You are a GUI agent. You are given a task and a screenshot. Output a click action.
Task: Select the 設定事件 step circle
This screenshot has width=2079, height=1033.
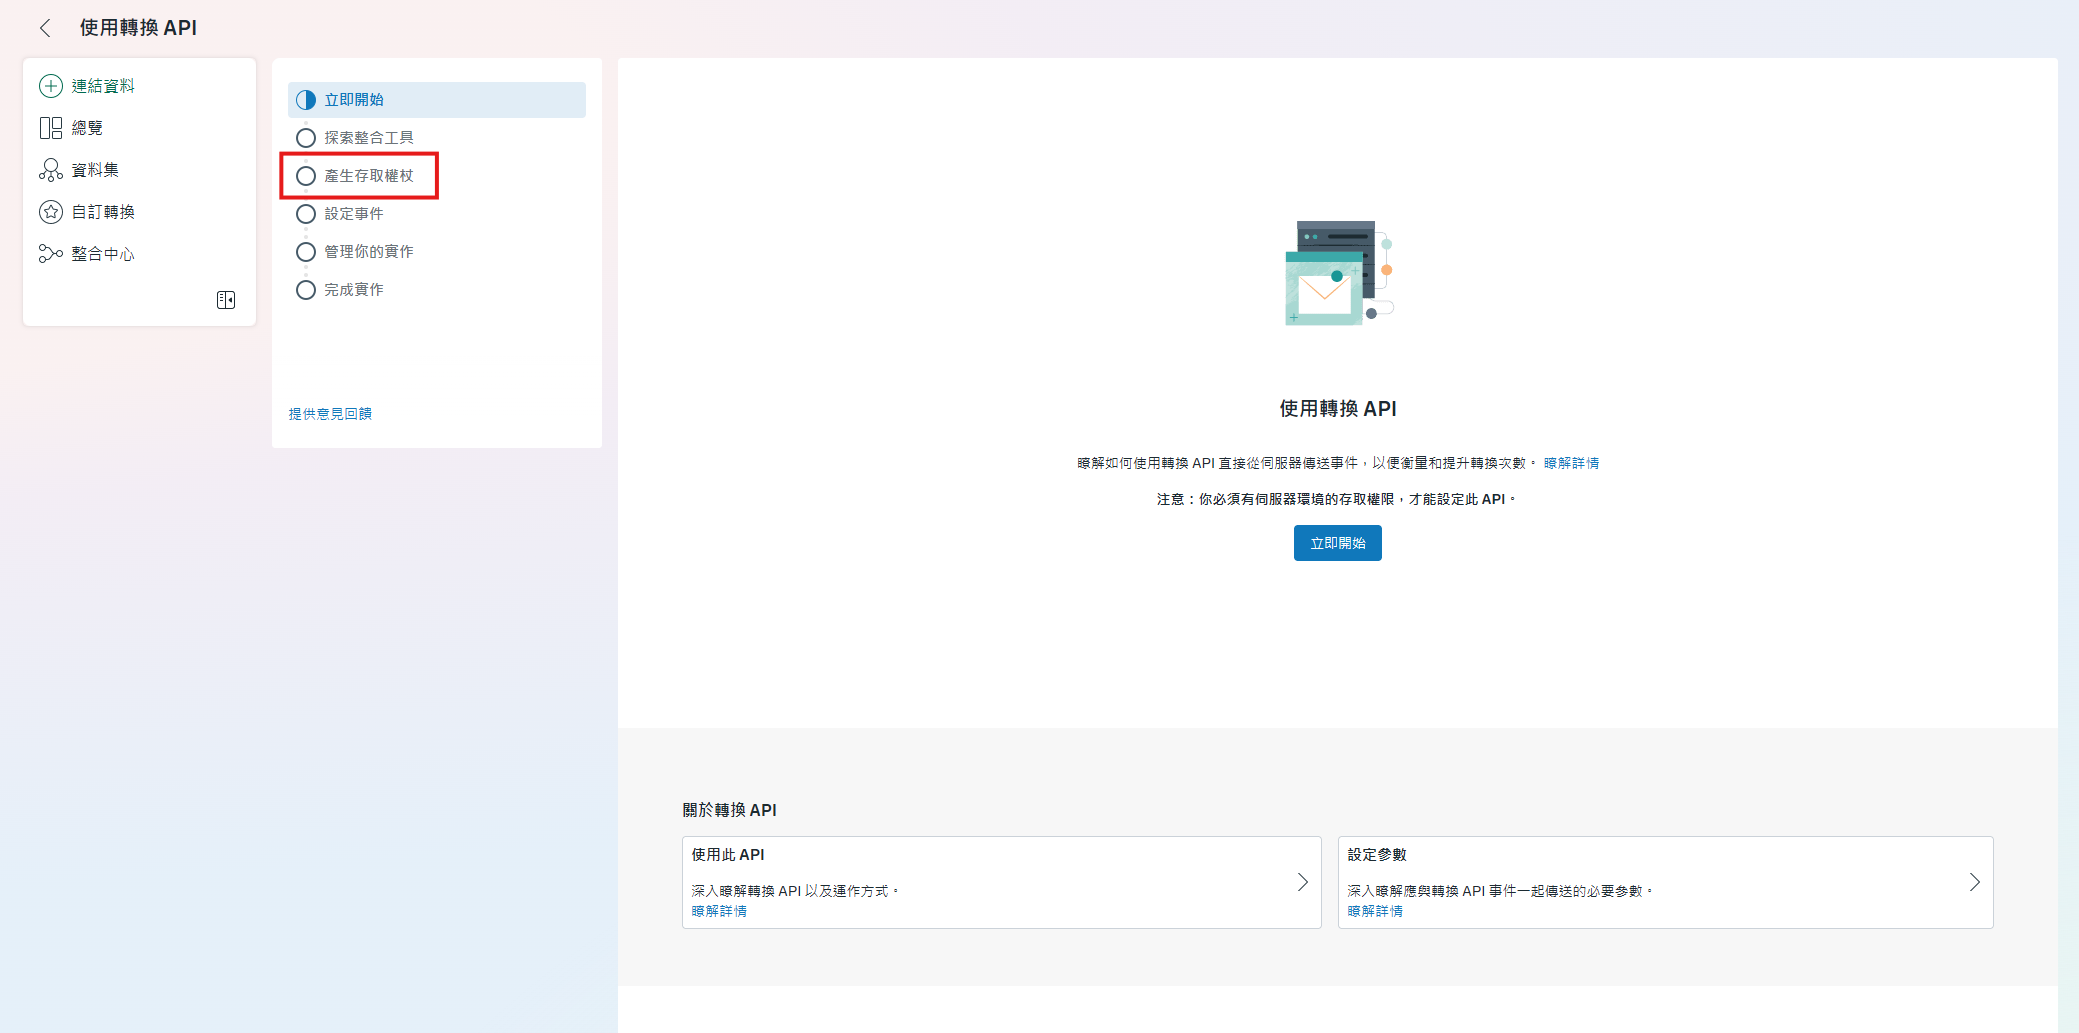[x=306, y=214]
